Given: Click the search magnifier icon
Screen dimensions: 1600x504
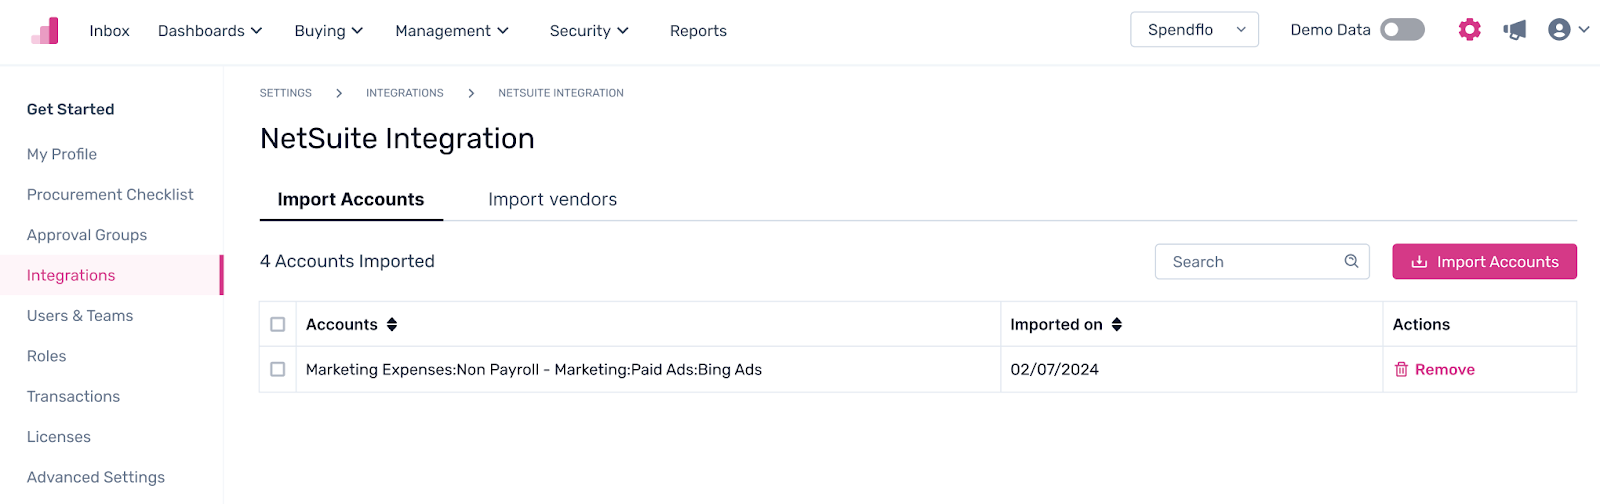Looking at the screenshot, I should 1351,261.
